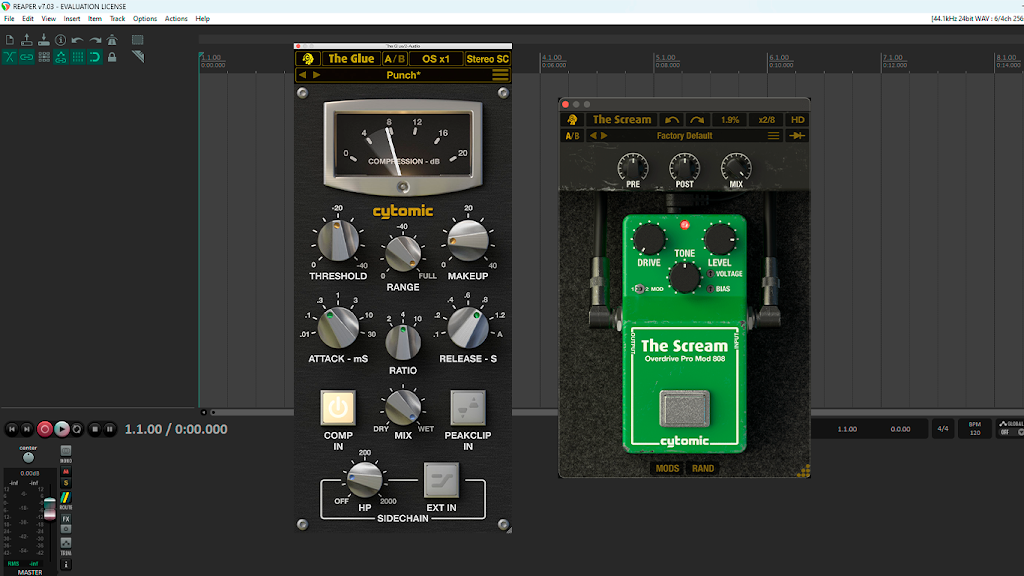The width and height of the screenshot is (1024, 576).
Task: Click the transport Record button
Action: point(44,429)
